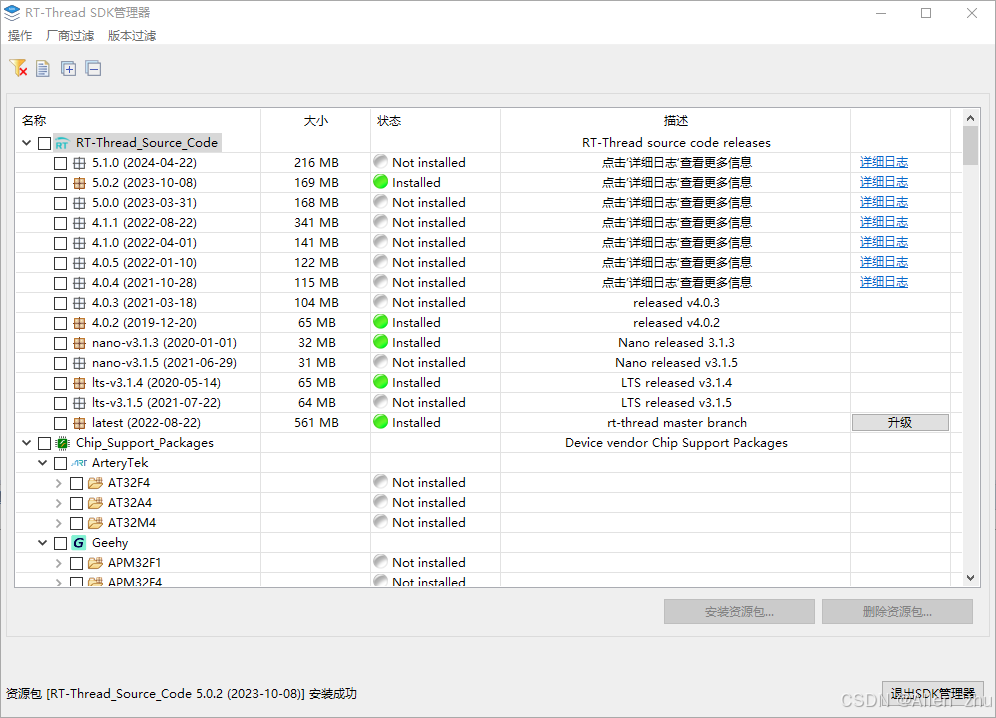The width and height of the screenshot is (996, 718).
Task: Click the package icon for 4.1.1 (2022-08-22)
Action: click(x=79, y=223)
